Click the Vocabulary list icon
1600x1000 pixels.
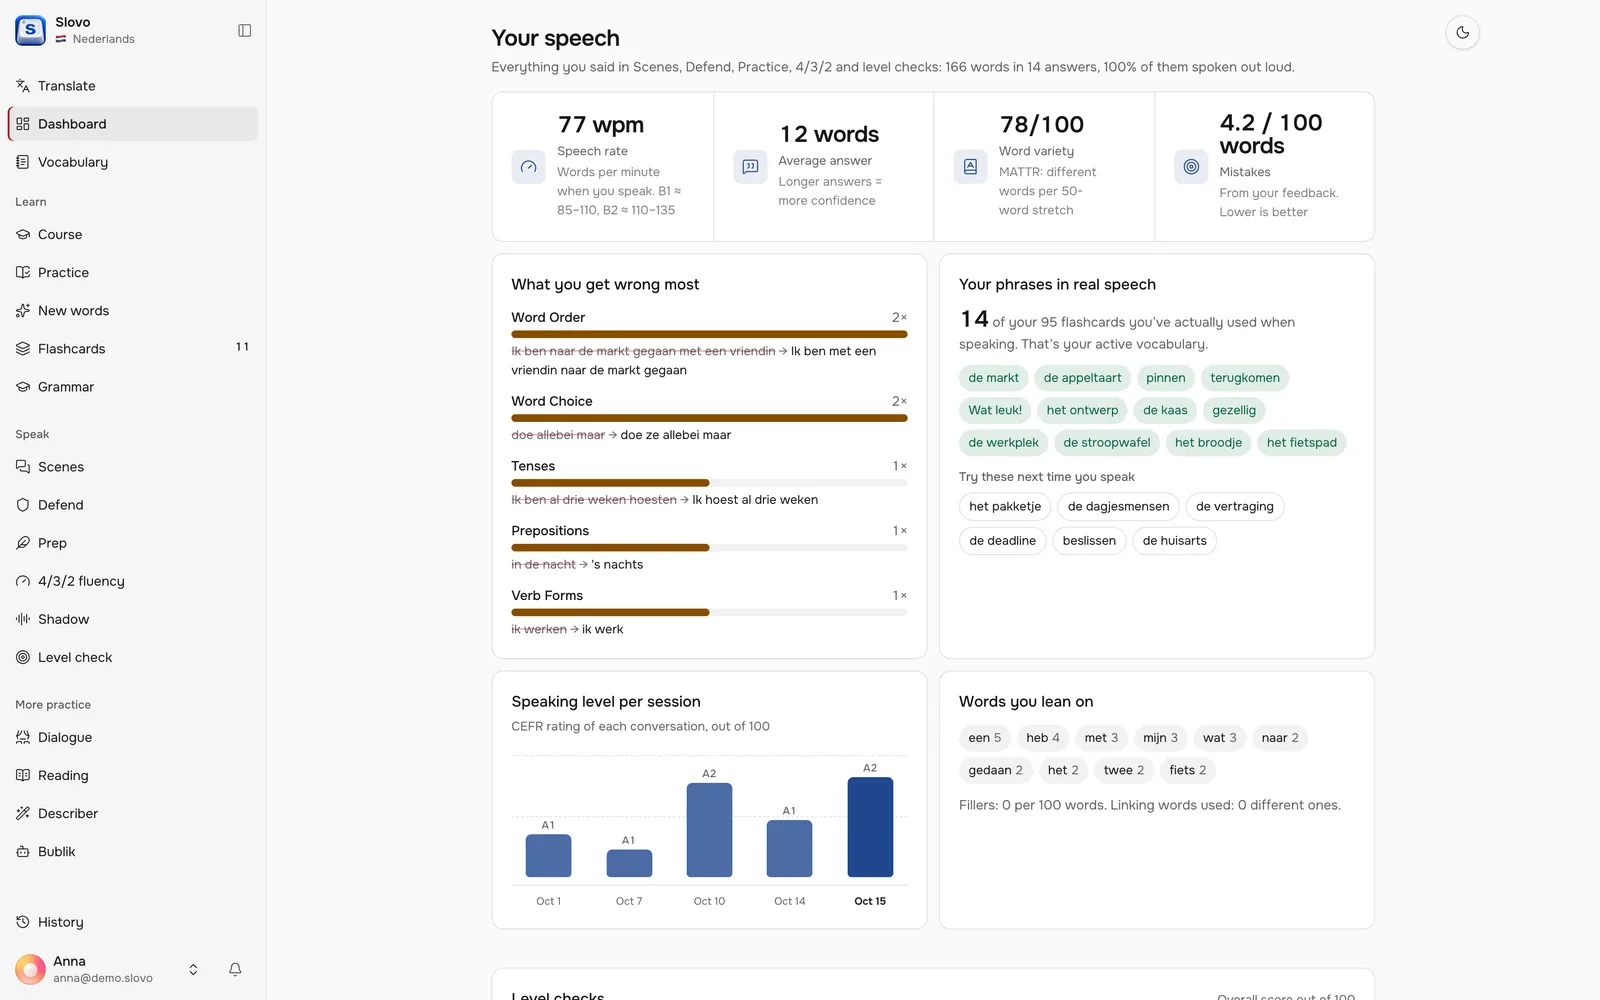23,162
